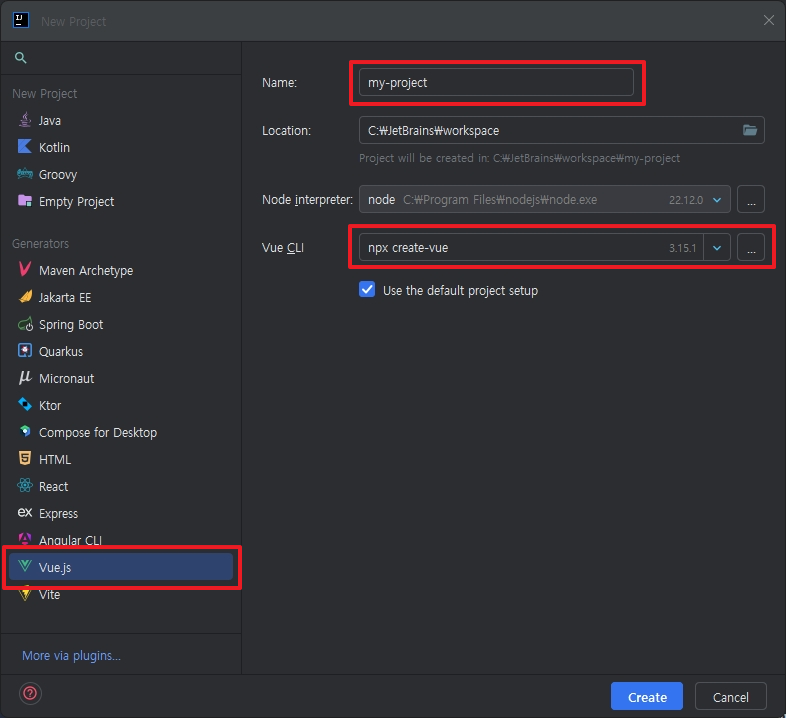Screen dimensions: 786x718
Task: Browse Node interpreter with ellipsis button
Action: [751, 200]
